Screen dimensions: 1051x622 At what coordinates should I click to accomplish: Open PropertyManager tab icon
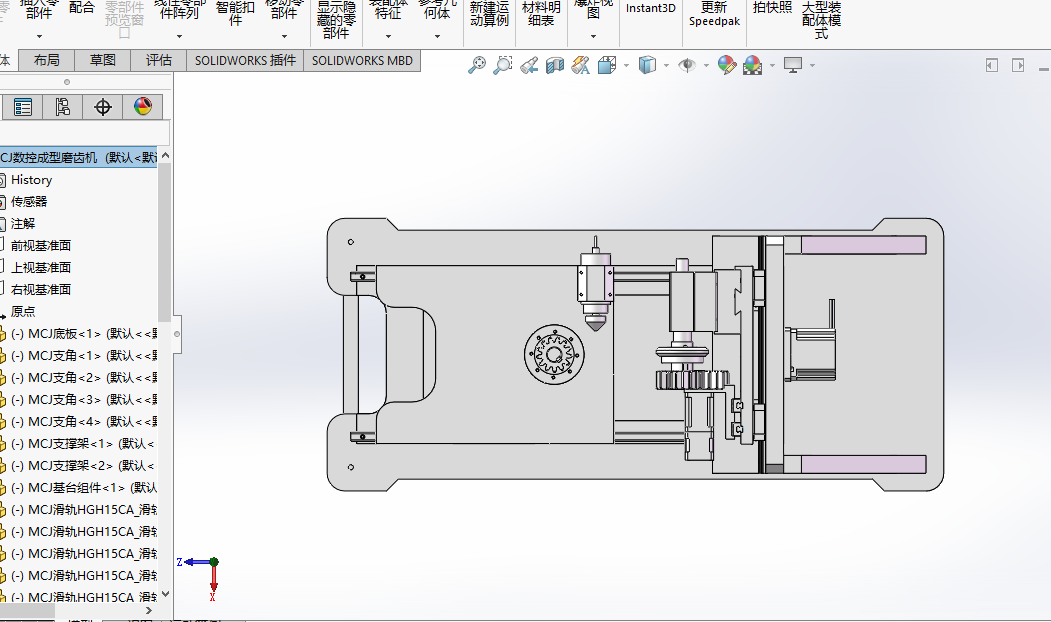click(23, 107)
